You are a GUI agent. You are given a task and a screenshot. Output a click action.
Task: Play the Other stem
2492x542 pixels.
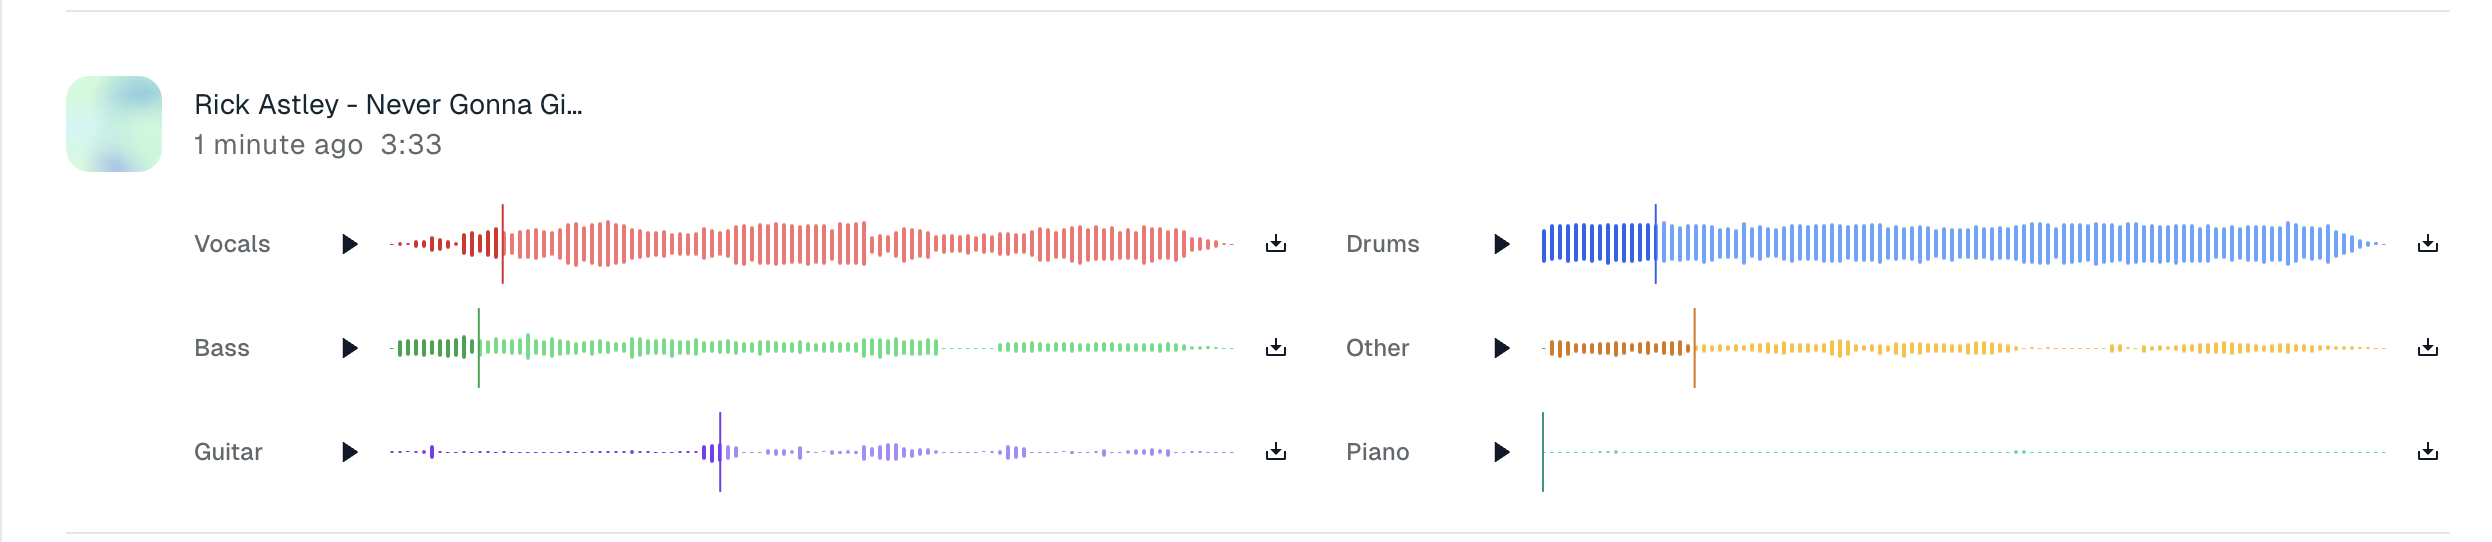[1501, 348]
